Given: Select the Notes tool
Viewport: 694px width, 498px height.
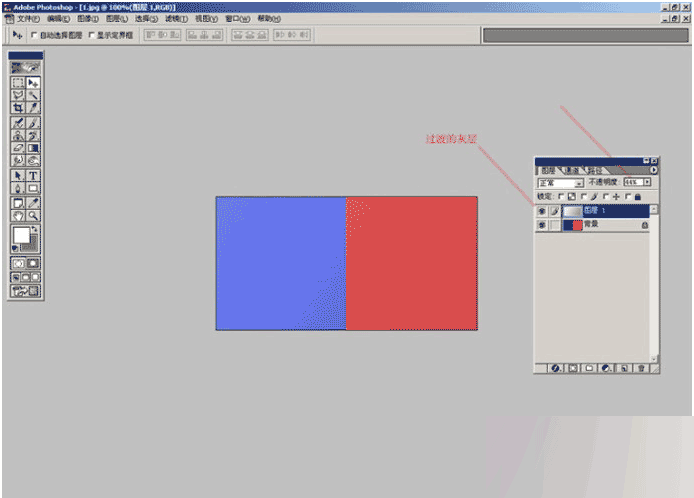Looking at the screenshot, I should click(x=18, y=203).
